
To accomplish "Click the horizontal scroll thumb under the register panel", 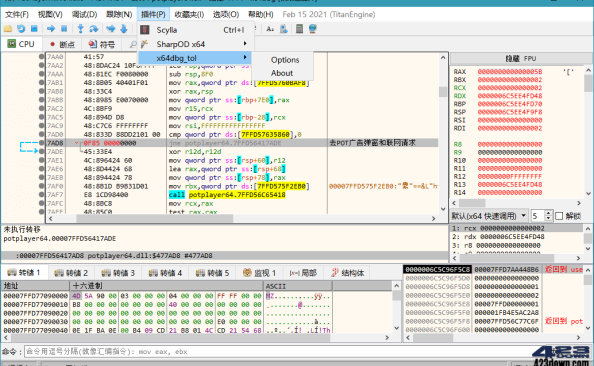I will coord(472,203).
